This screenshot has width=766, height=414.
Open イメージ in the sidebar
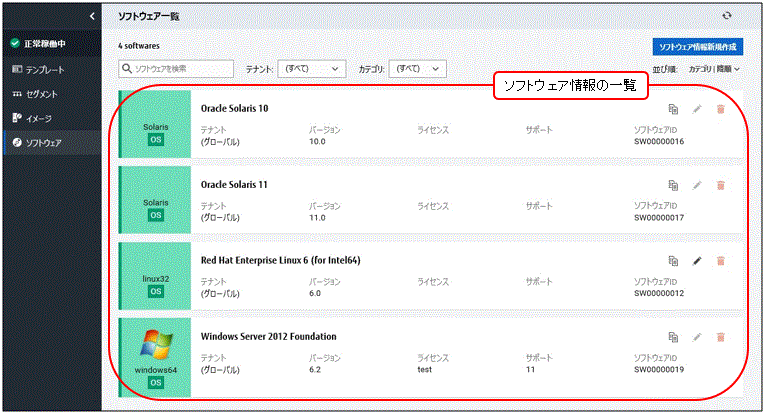point(52,118)
